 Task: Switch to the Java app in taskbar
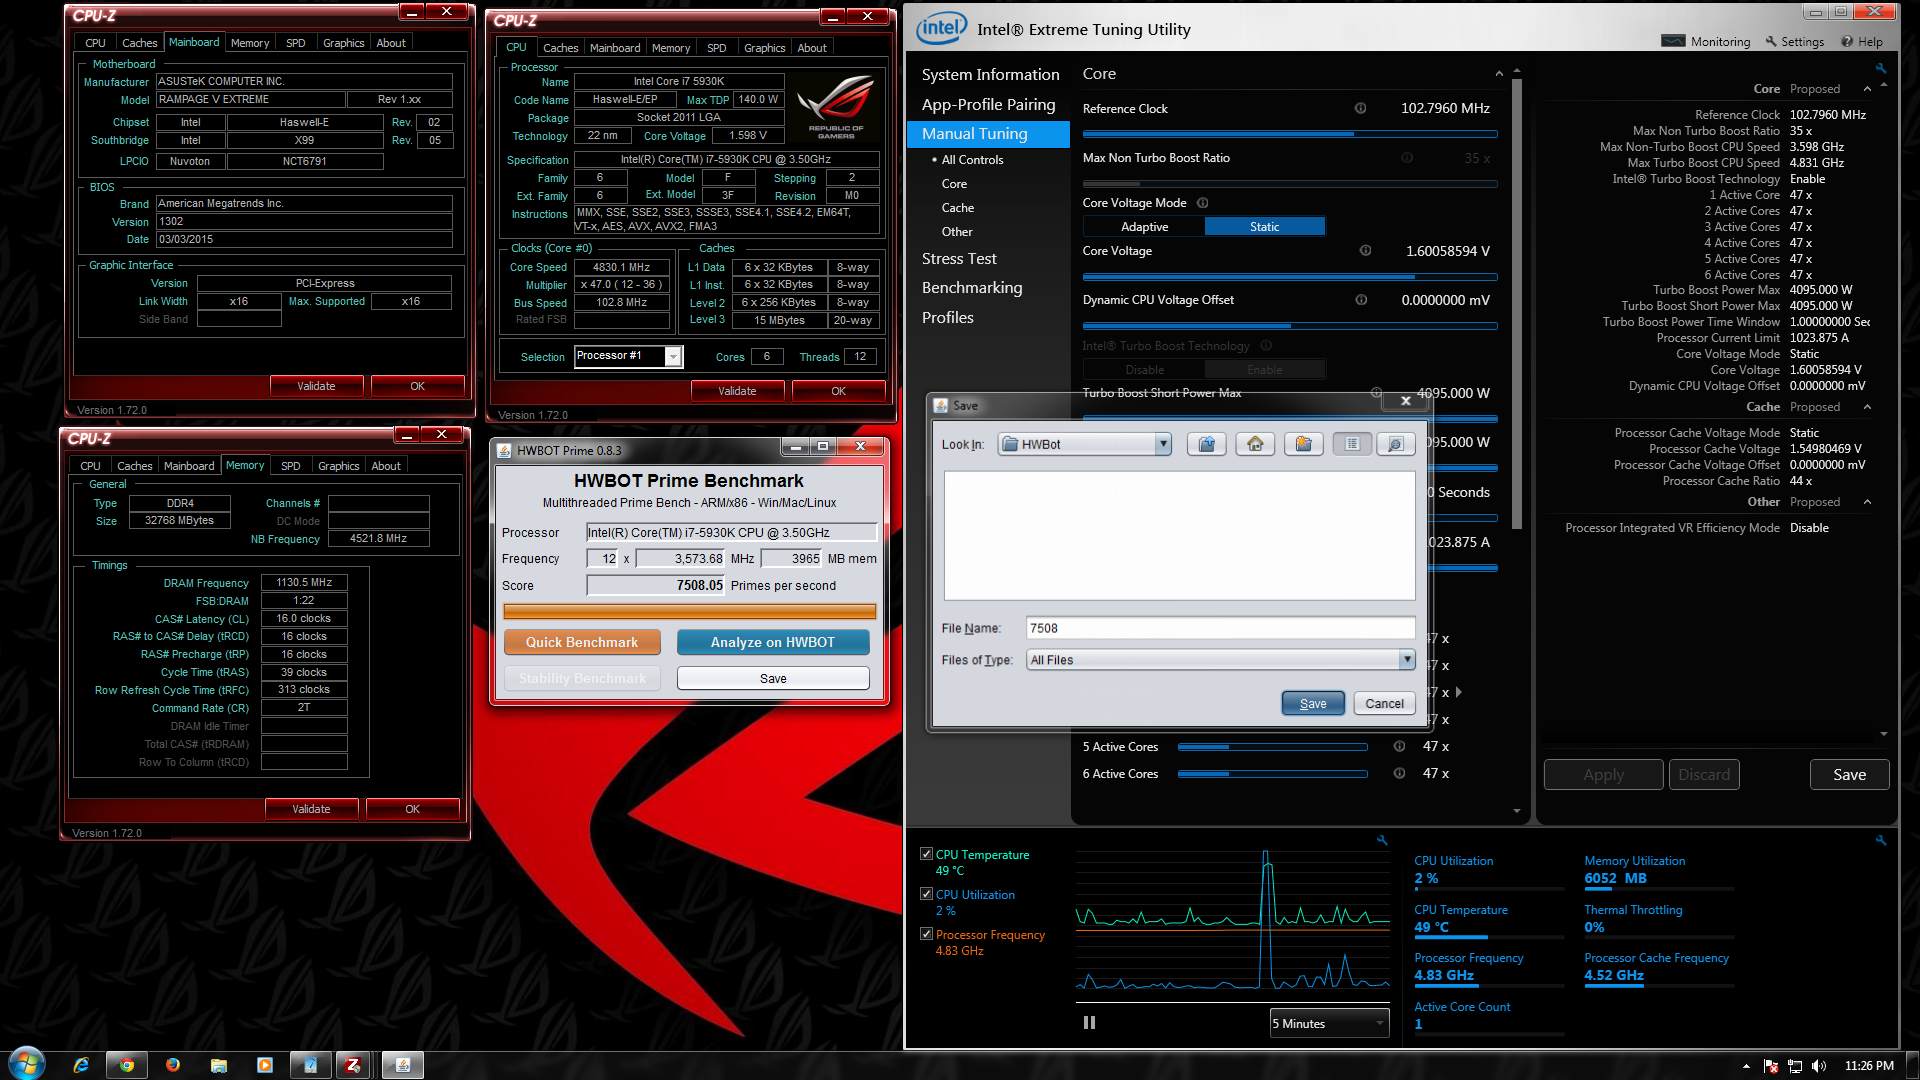pyautogui.click(x=403, y=1065)
